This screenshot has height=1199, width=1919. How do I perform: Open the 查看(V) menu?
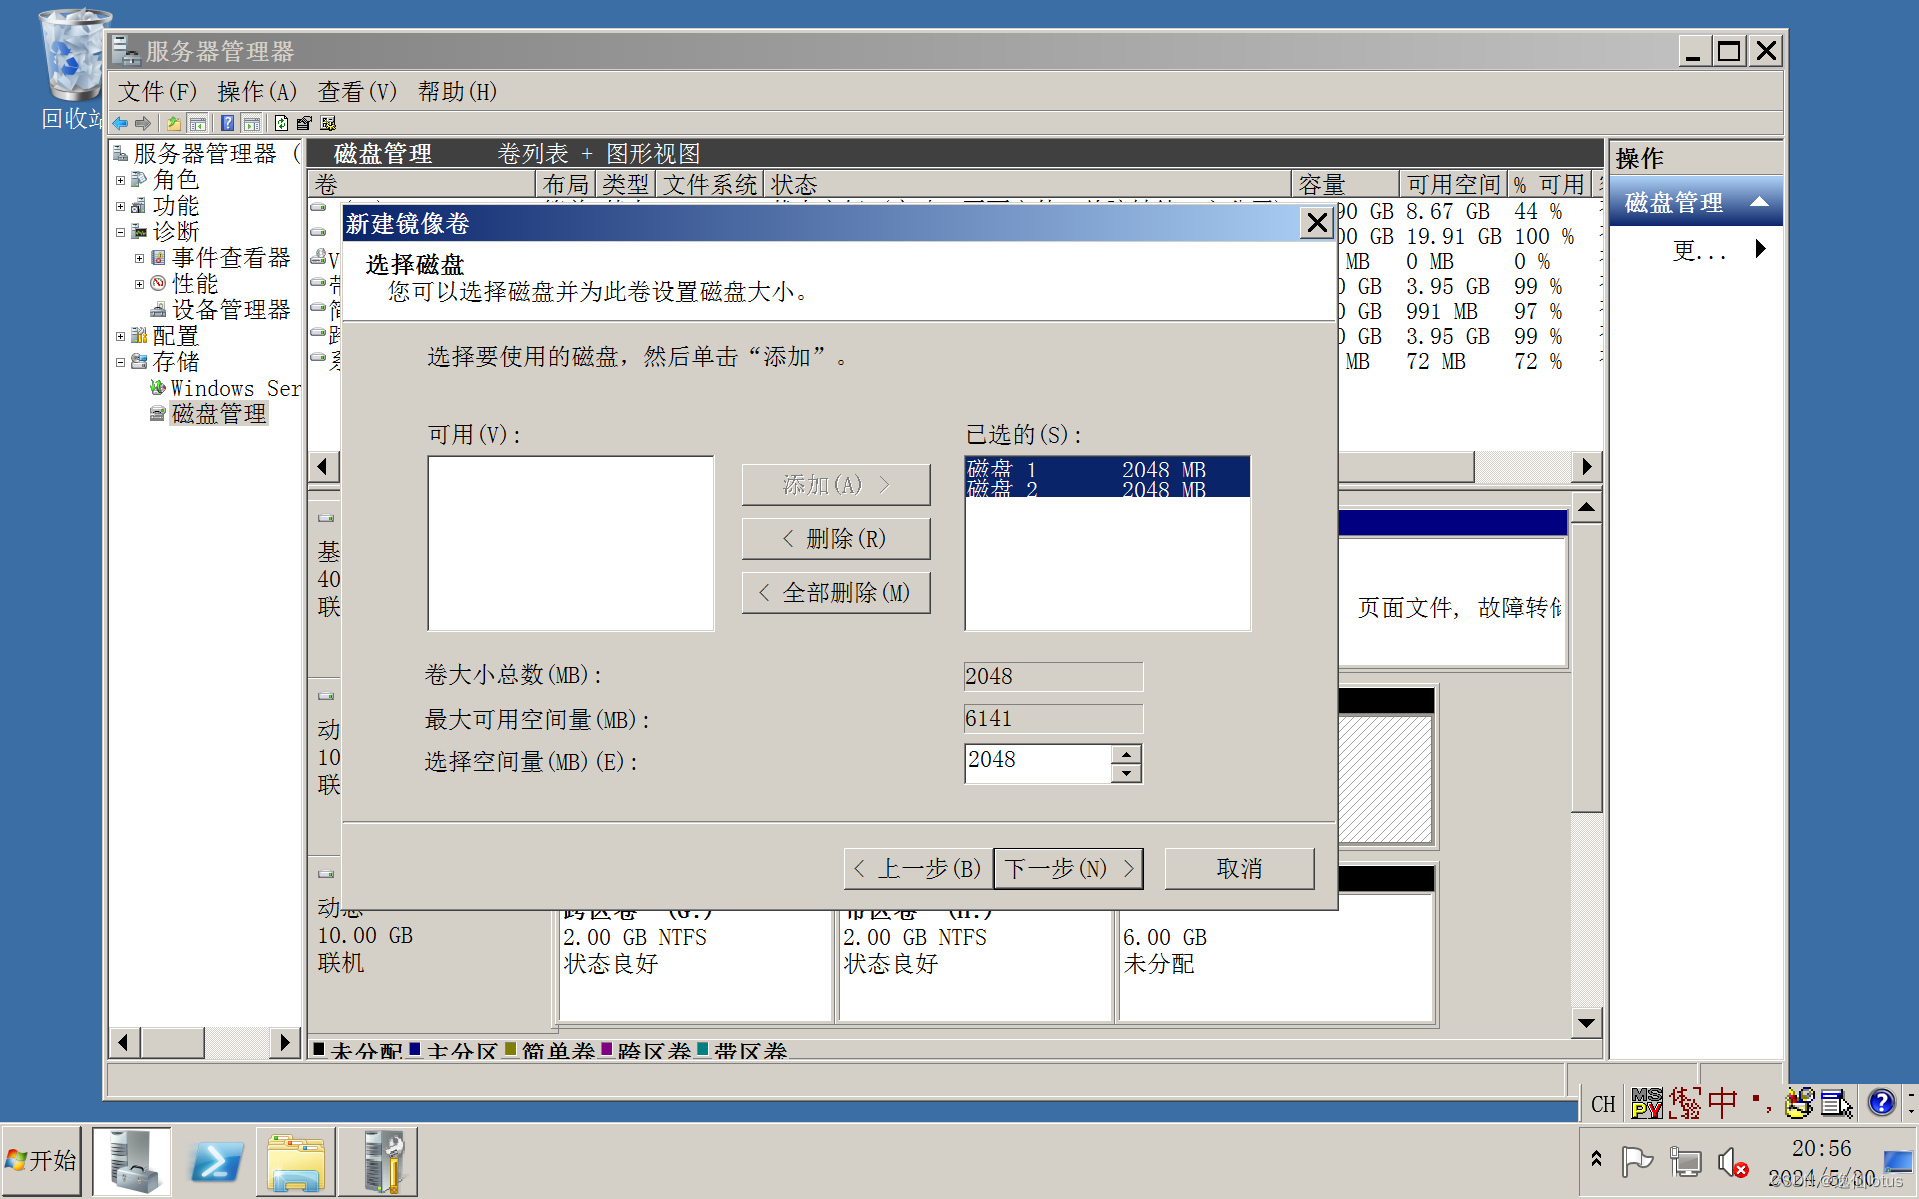click(x=358, y=92)
